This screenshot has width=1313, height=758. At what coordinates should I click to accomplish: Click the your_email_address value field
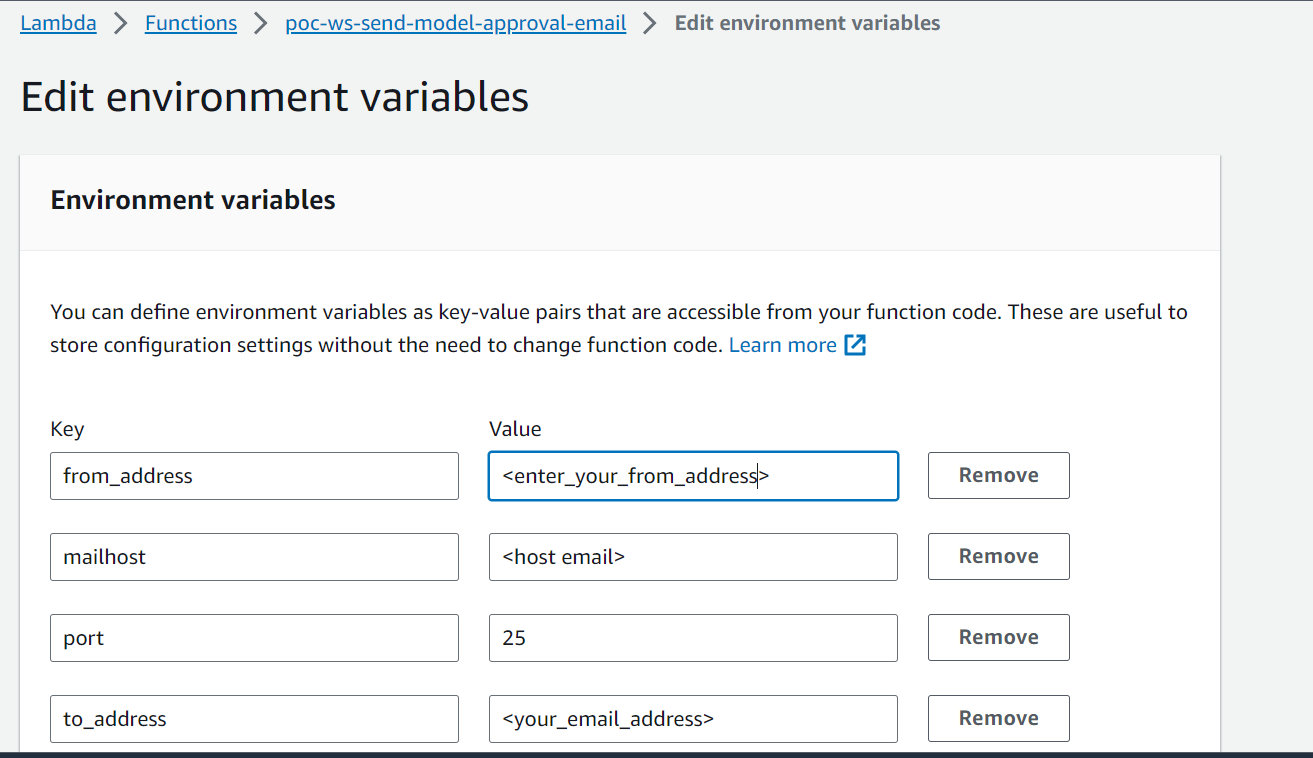[693, 718]
